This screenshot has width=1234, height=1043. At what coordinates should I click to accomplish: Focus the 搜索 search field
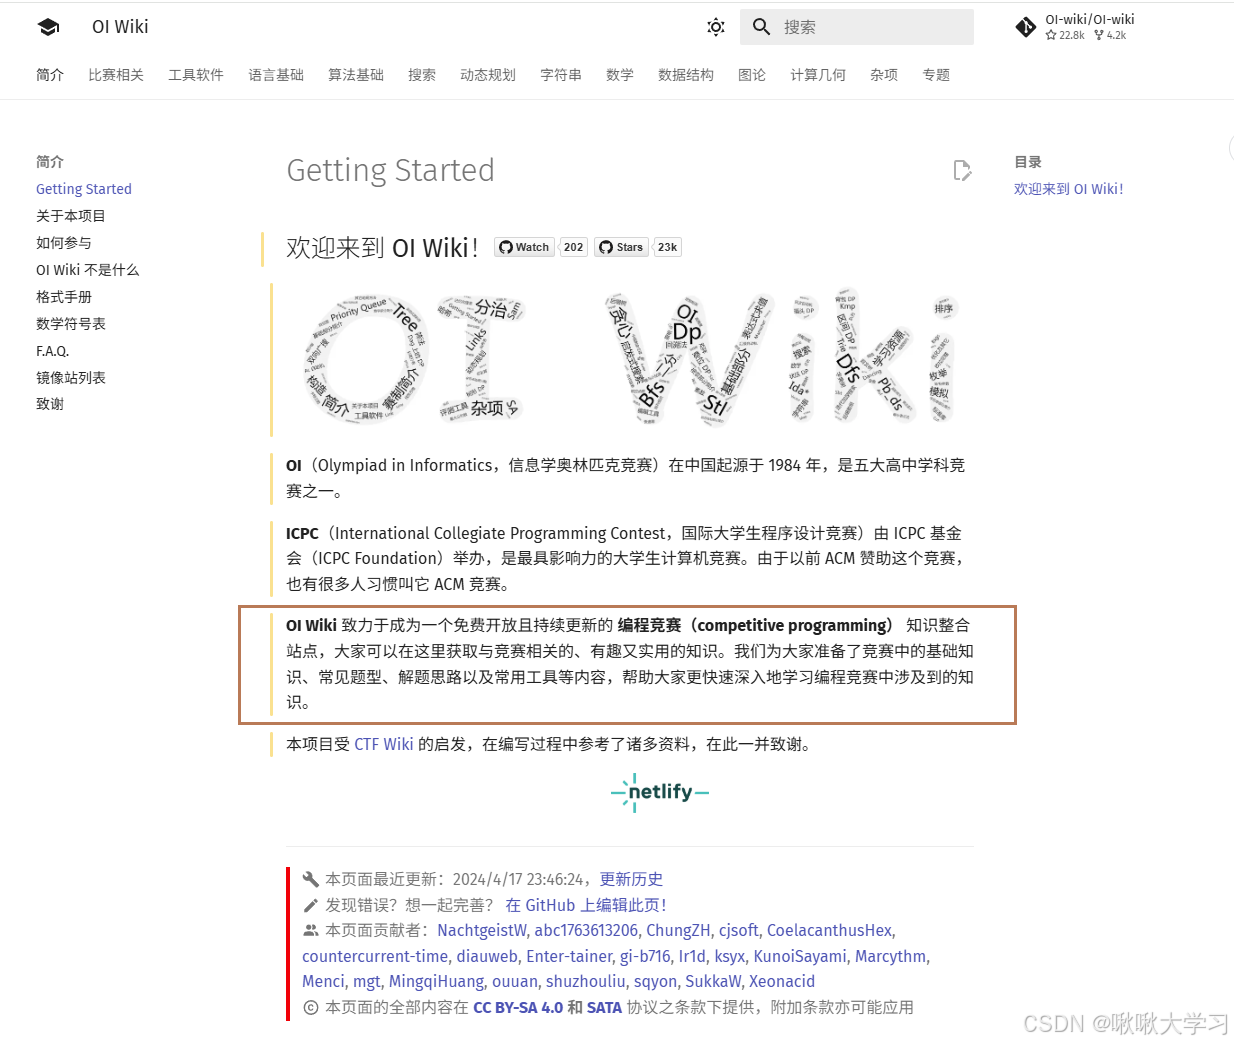pyautogui.click(x=857, y=27)
